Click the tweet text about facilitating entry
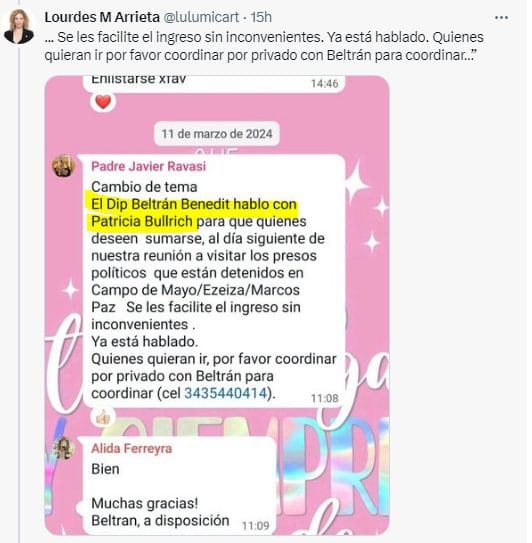Image resolution: width=532 pixels, height=543 pixels. [x=264, y=46]
